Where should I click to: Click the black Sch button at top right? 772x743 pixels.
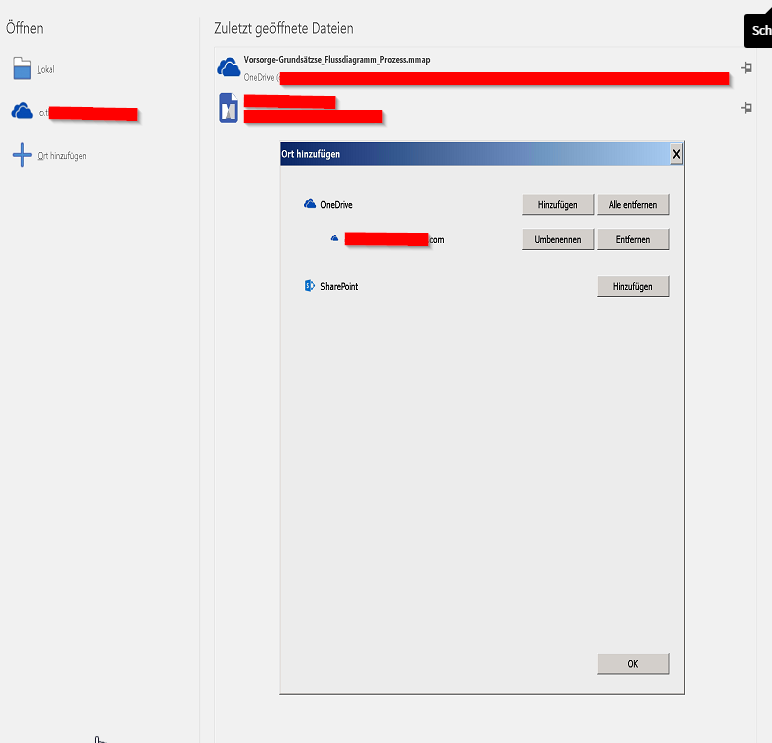[759, 30]
